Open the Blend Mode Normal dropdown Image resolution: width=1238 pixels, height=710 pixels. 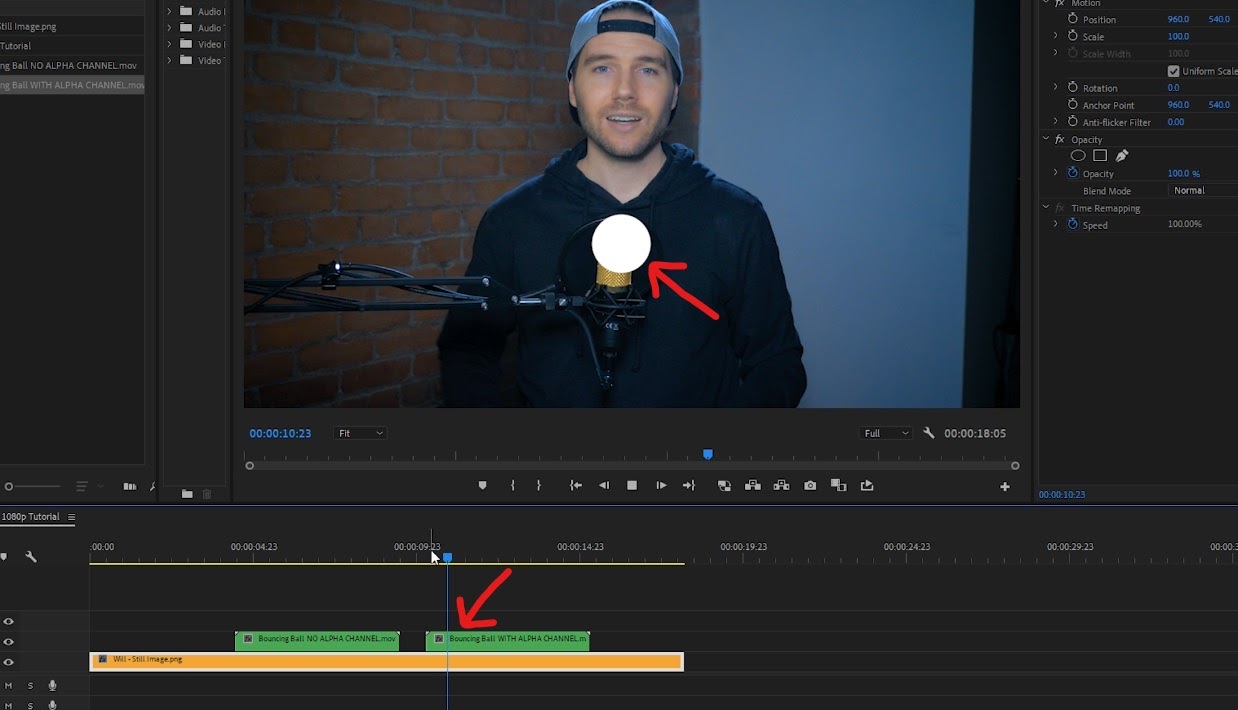(1203, 190)
